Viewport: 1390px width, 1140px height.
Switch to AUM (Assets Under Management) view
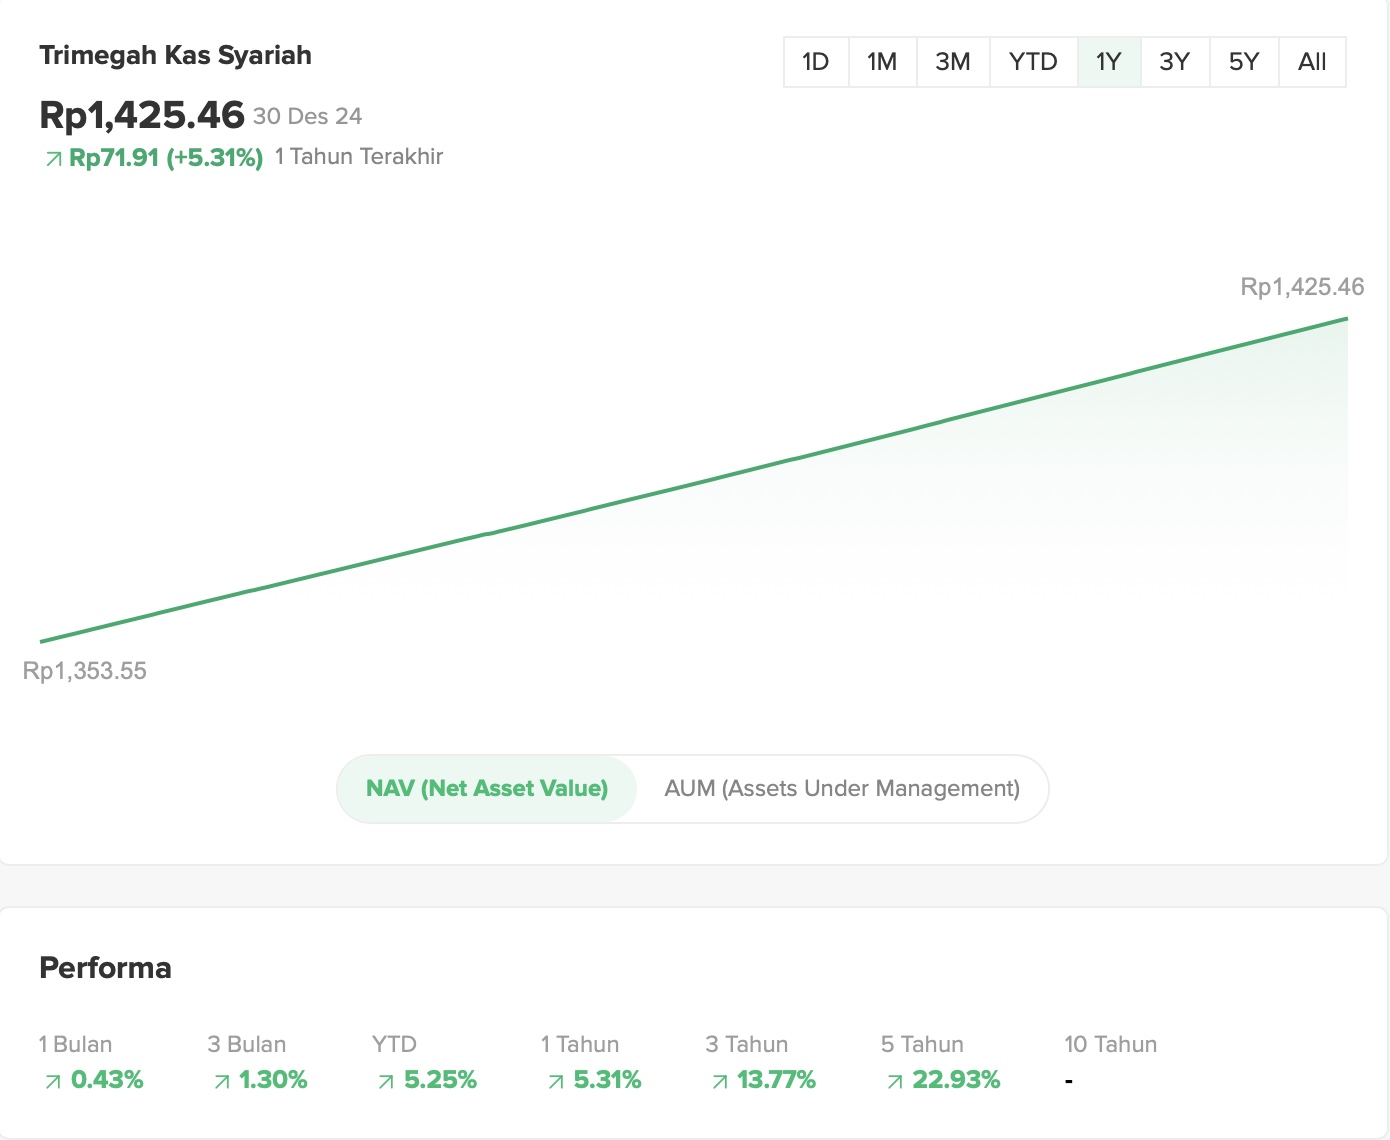click(x=842, y=789)
